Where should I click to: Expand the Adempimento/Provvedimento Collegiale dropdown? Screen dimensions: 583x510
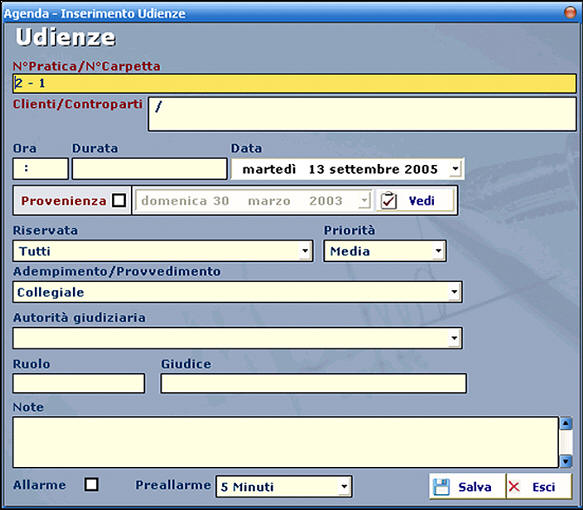tap(454, 292)
